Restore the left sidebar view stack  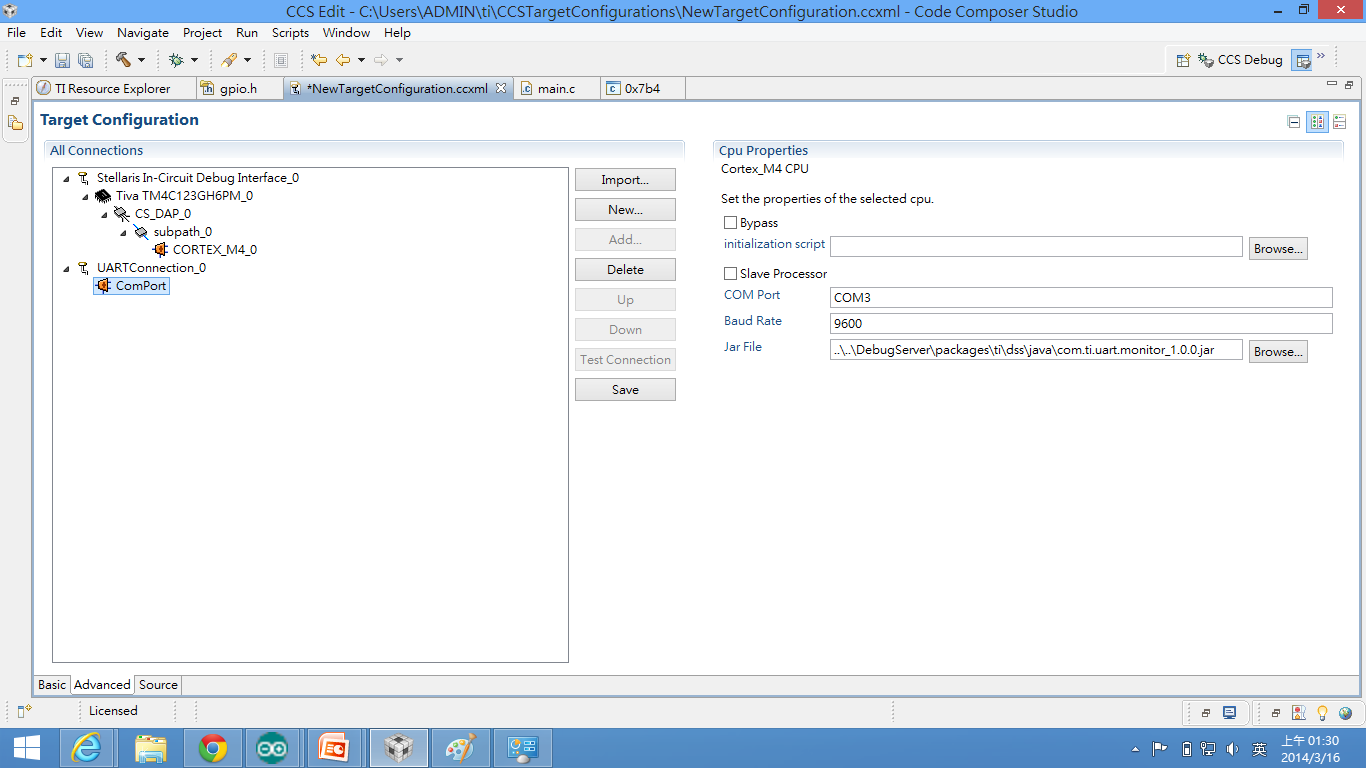point(15,101)
